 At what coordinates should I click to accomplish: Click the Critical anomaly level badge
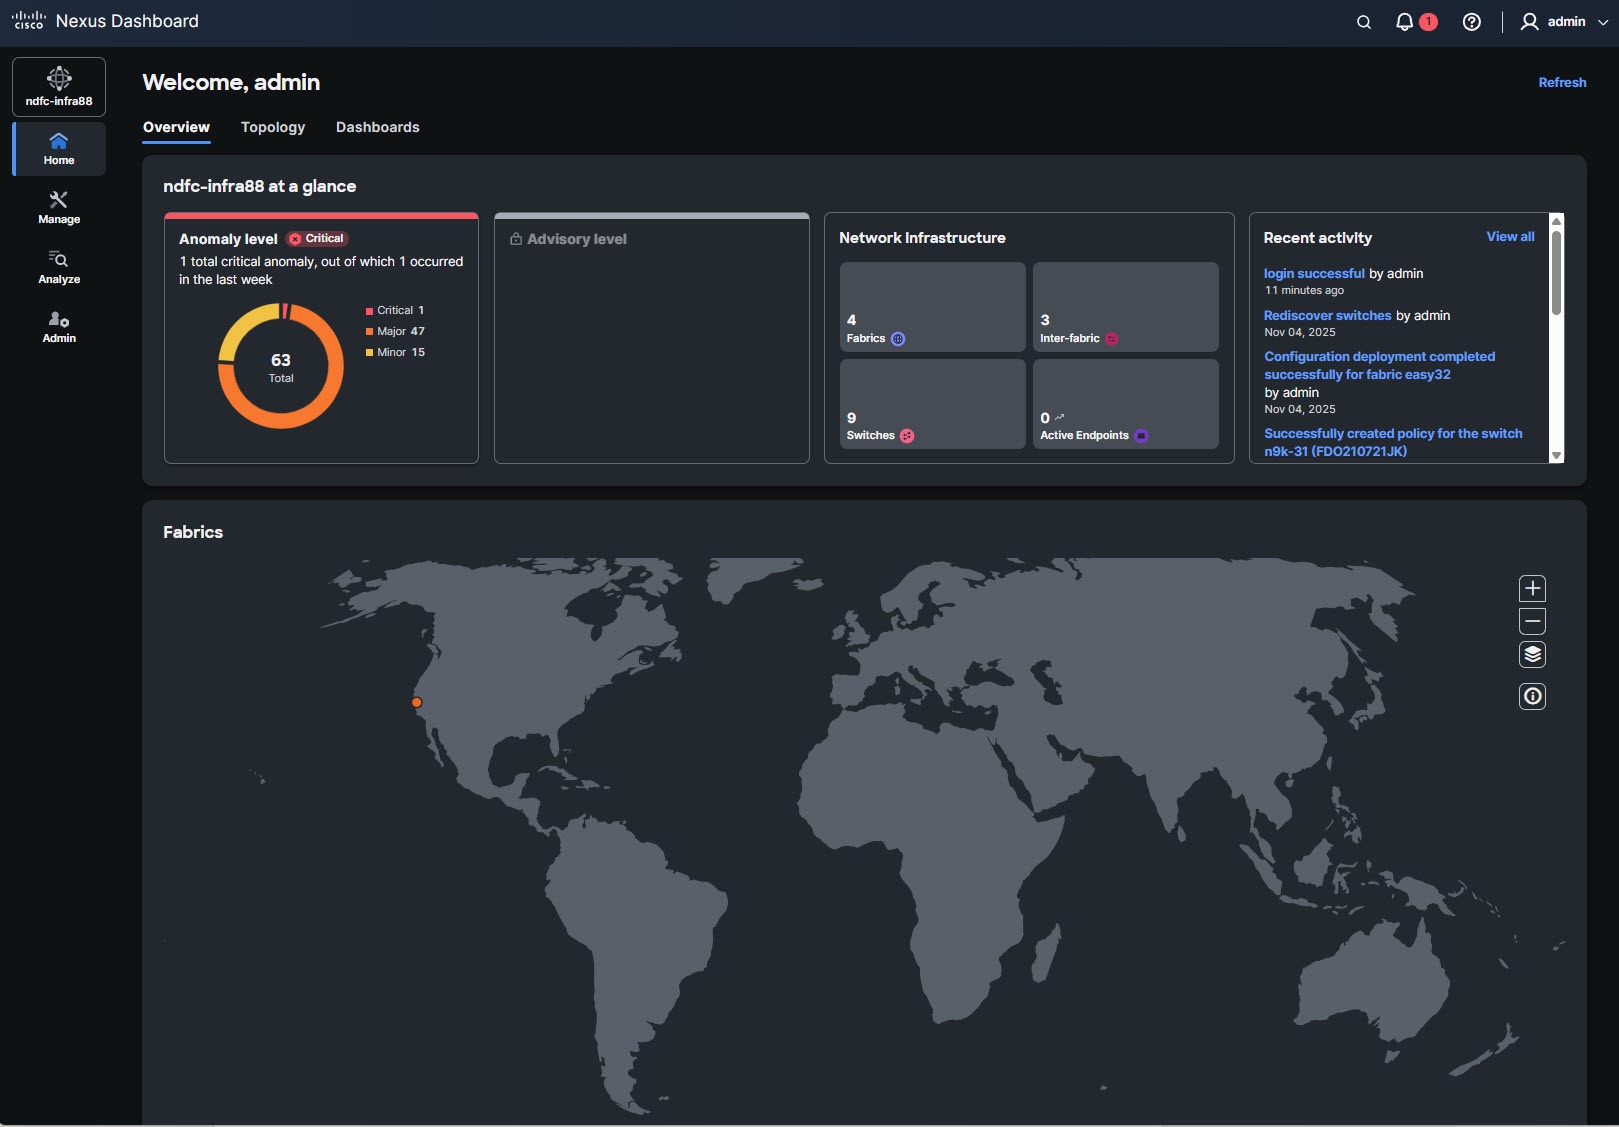click(317, 239)
